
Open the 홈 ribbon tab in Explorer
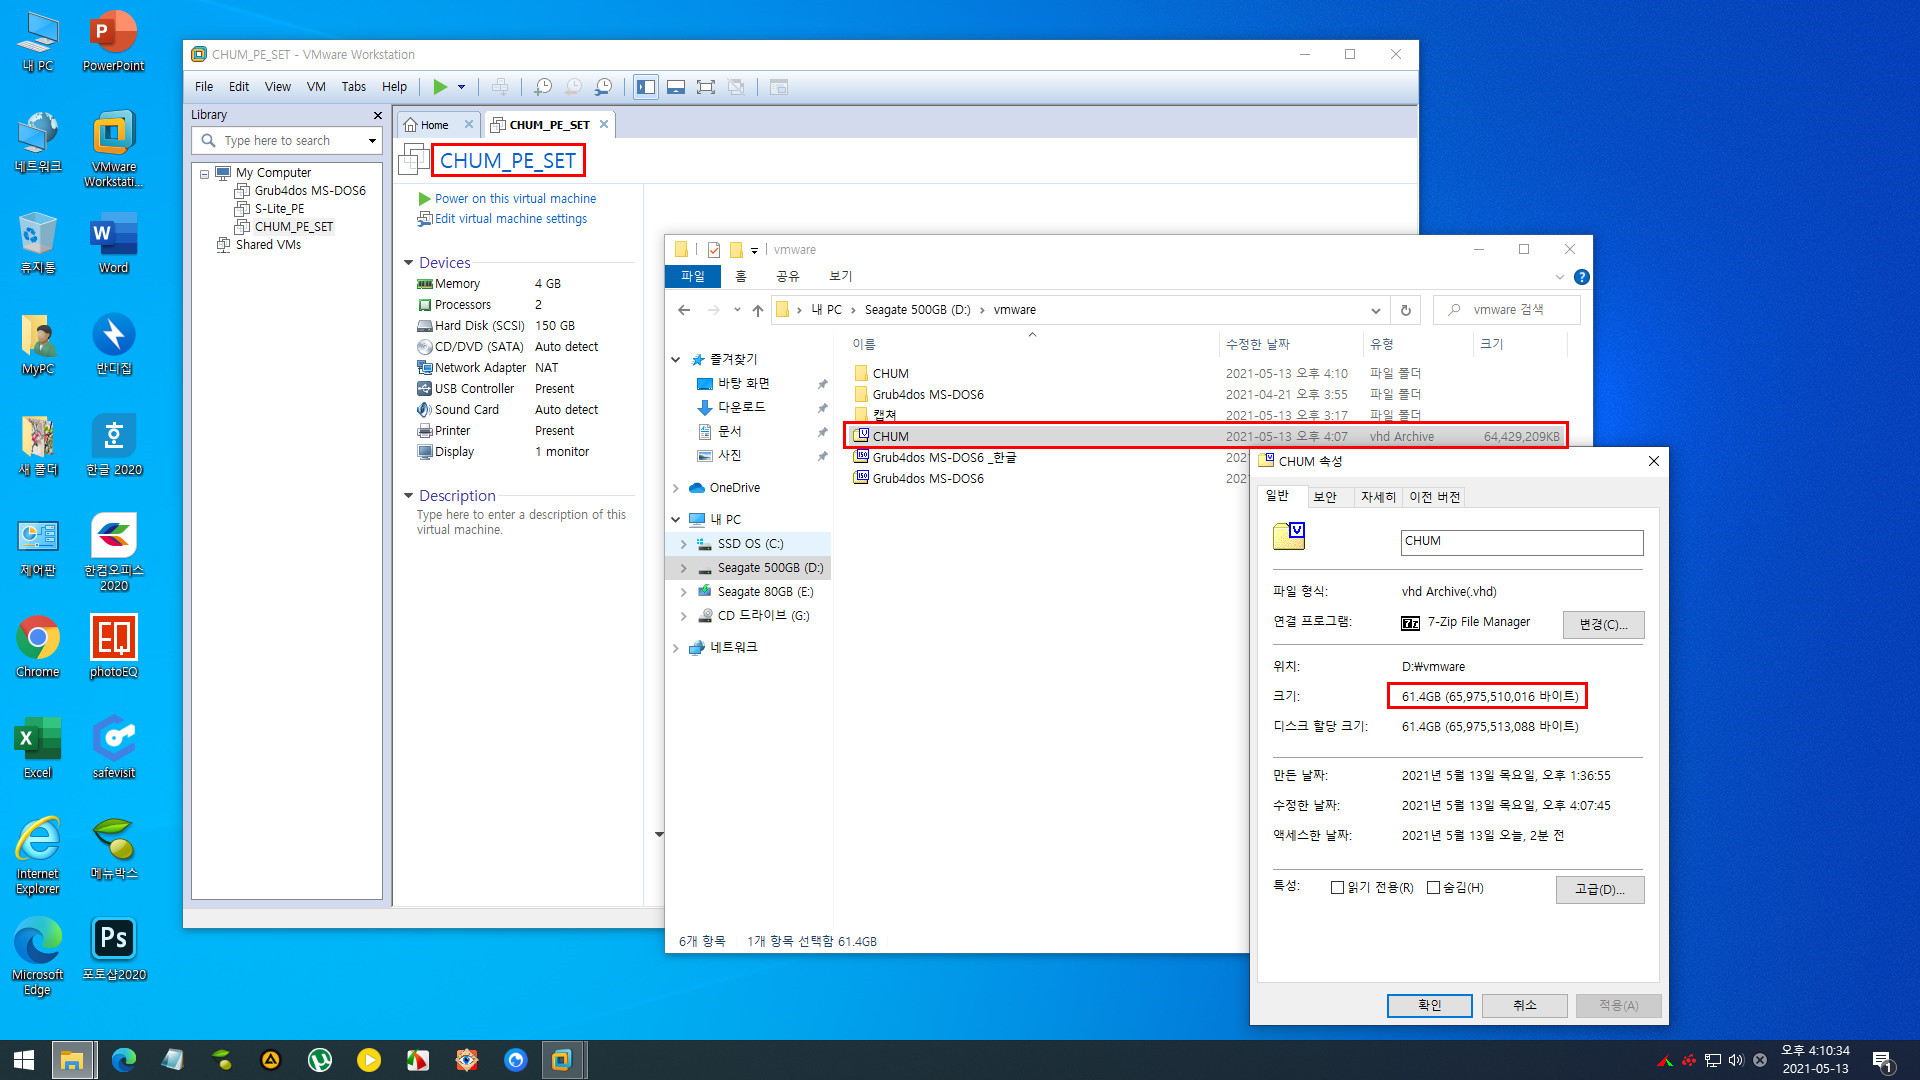point(741,277)
